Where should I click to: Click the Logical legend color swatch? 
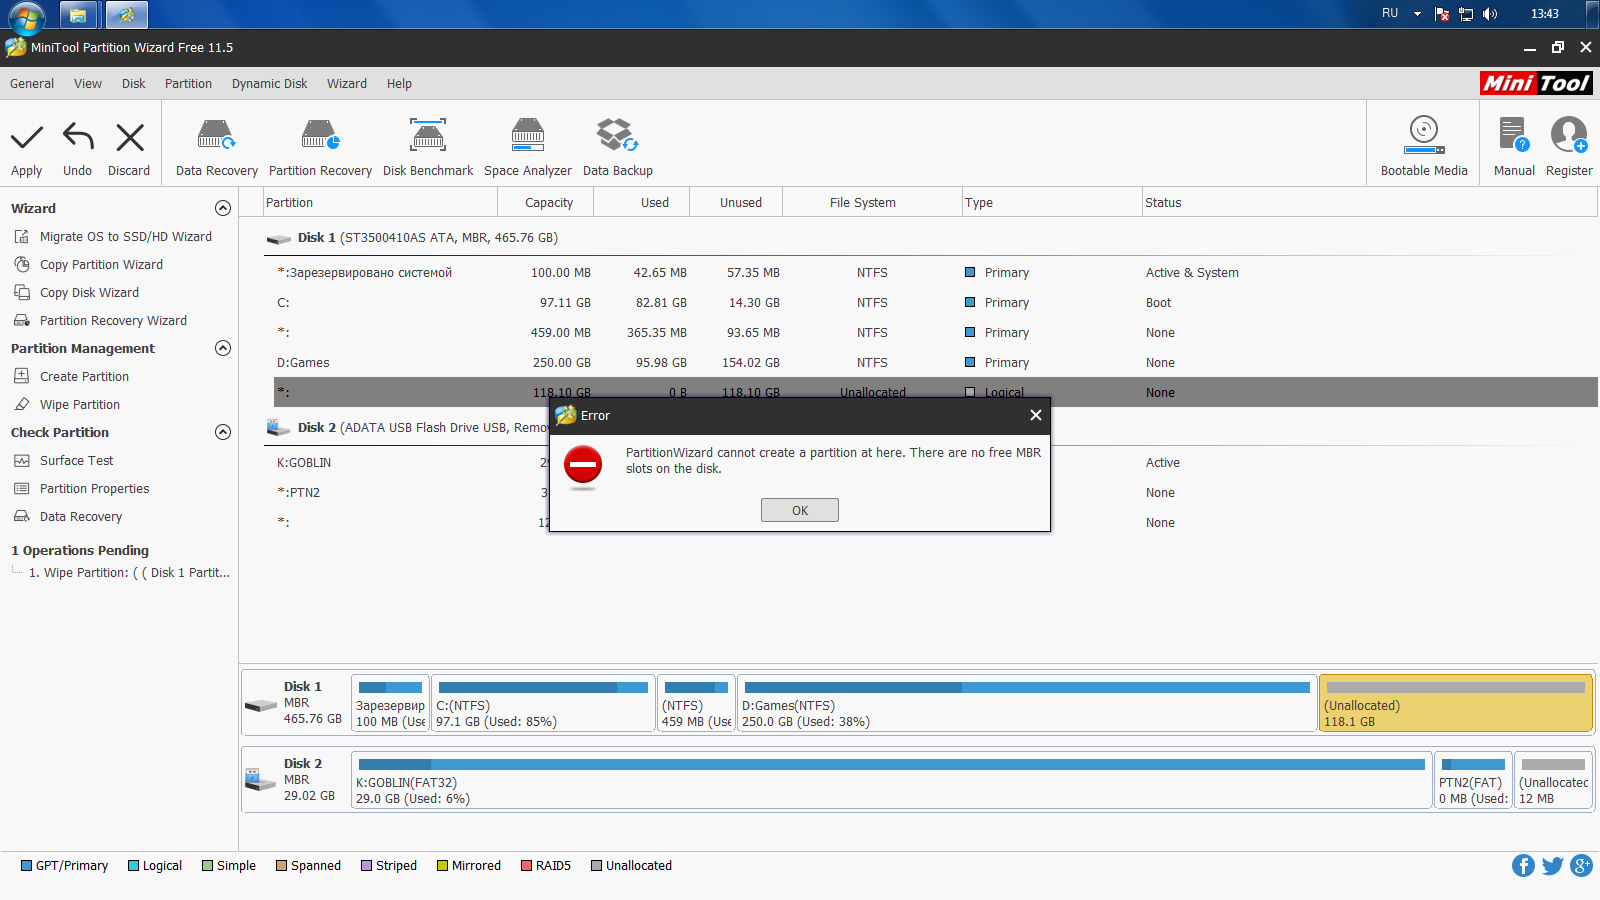[x=133, y=866]
